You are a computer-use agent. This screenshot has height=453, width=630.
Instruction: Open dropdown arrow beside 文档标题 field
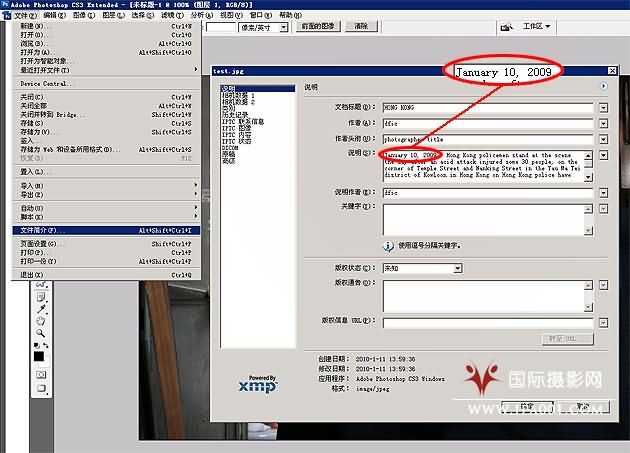click(x=603, y=108)
